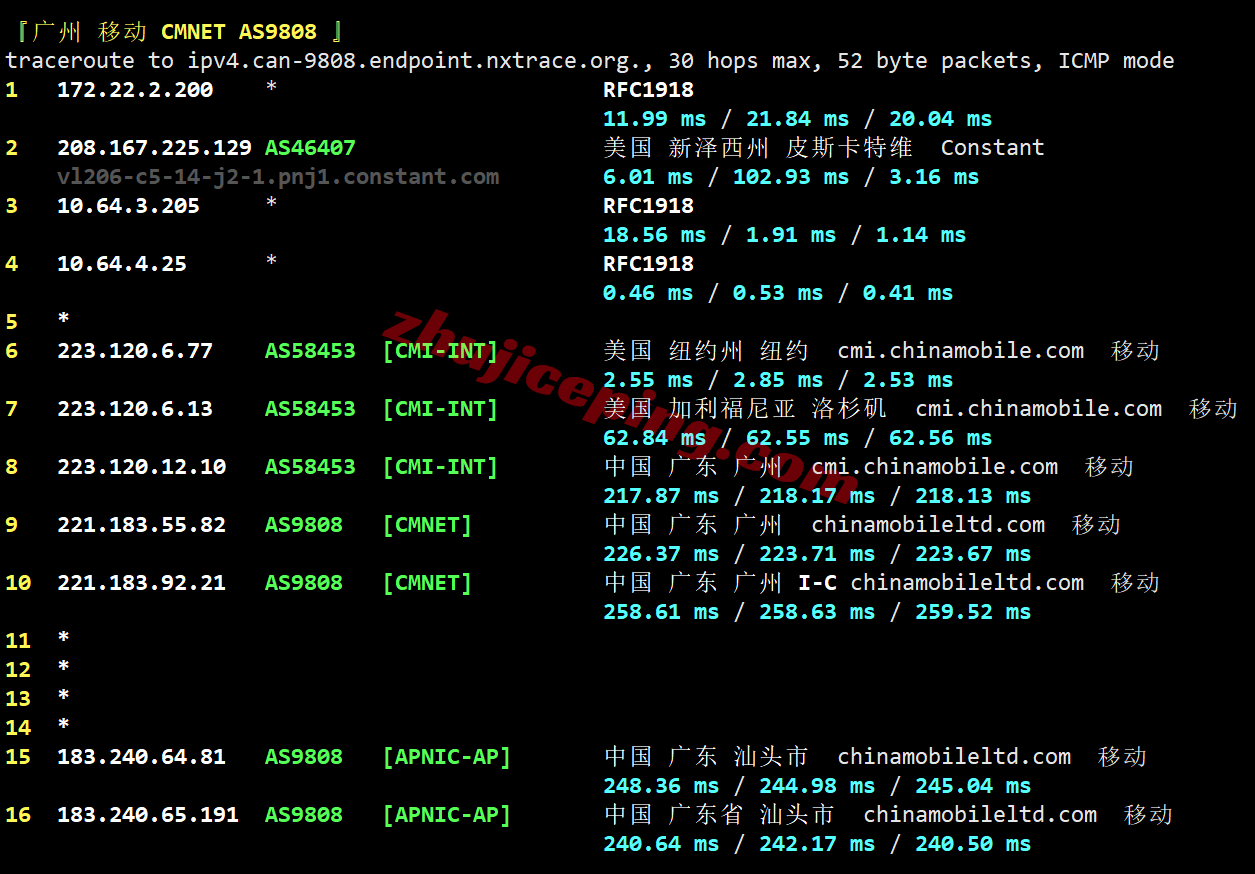Click the 240.64 ms latency value
The width and height of the screenshot is (1255, 874).
click(x=661, y=844)
